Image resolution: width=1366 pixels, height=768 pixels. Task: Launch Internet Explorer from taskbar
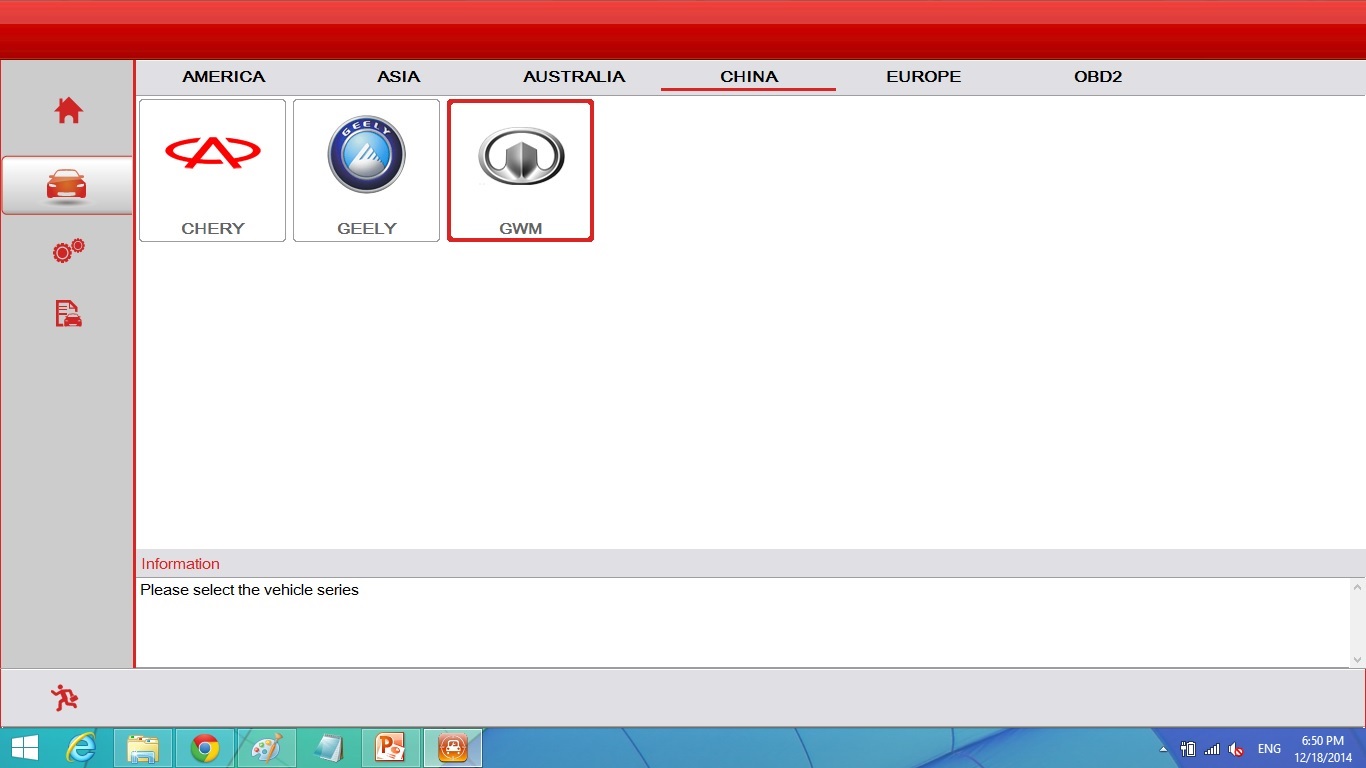(x=81, y=747)
